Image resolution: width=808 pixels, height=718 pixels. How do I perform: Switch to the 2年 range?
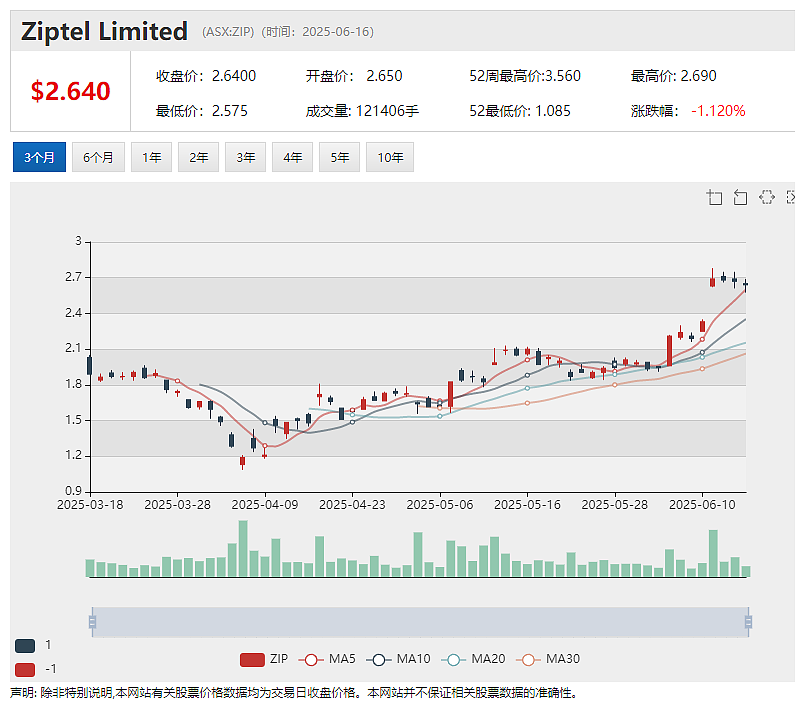[x=198, y=157]
